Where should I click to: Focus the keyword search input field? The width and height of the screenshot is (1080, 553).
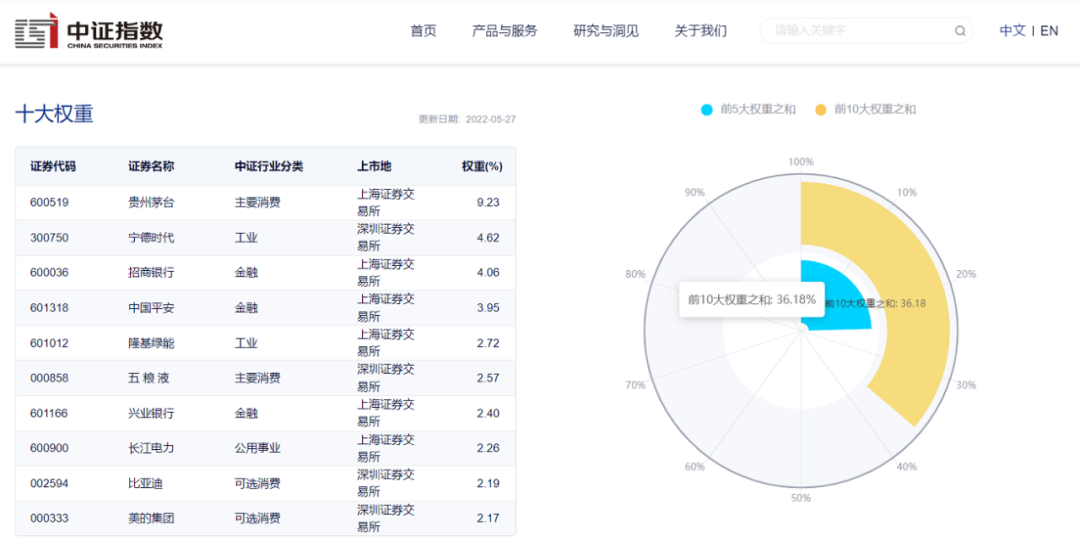pyautogui.click(x=866, y=31)
